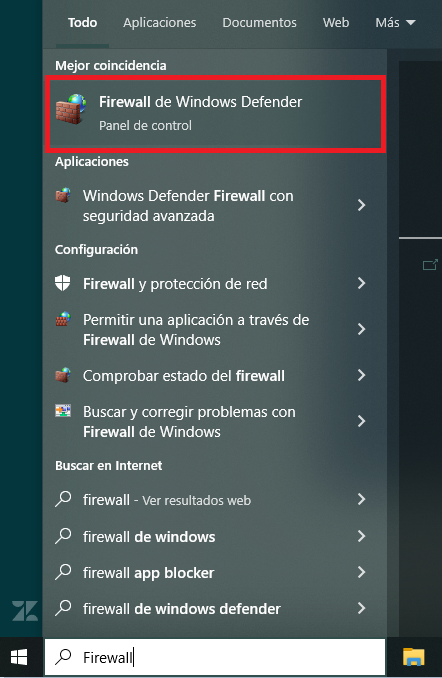Screen dimensions: 442x678
Task: Click the search box containing Firewall
Action: 215,657
